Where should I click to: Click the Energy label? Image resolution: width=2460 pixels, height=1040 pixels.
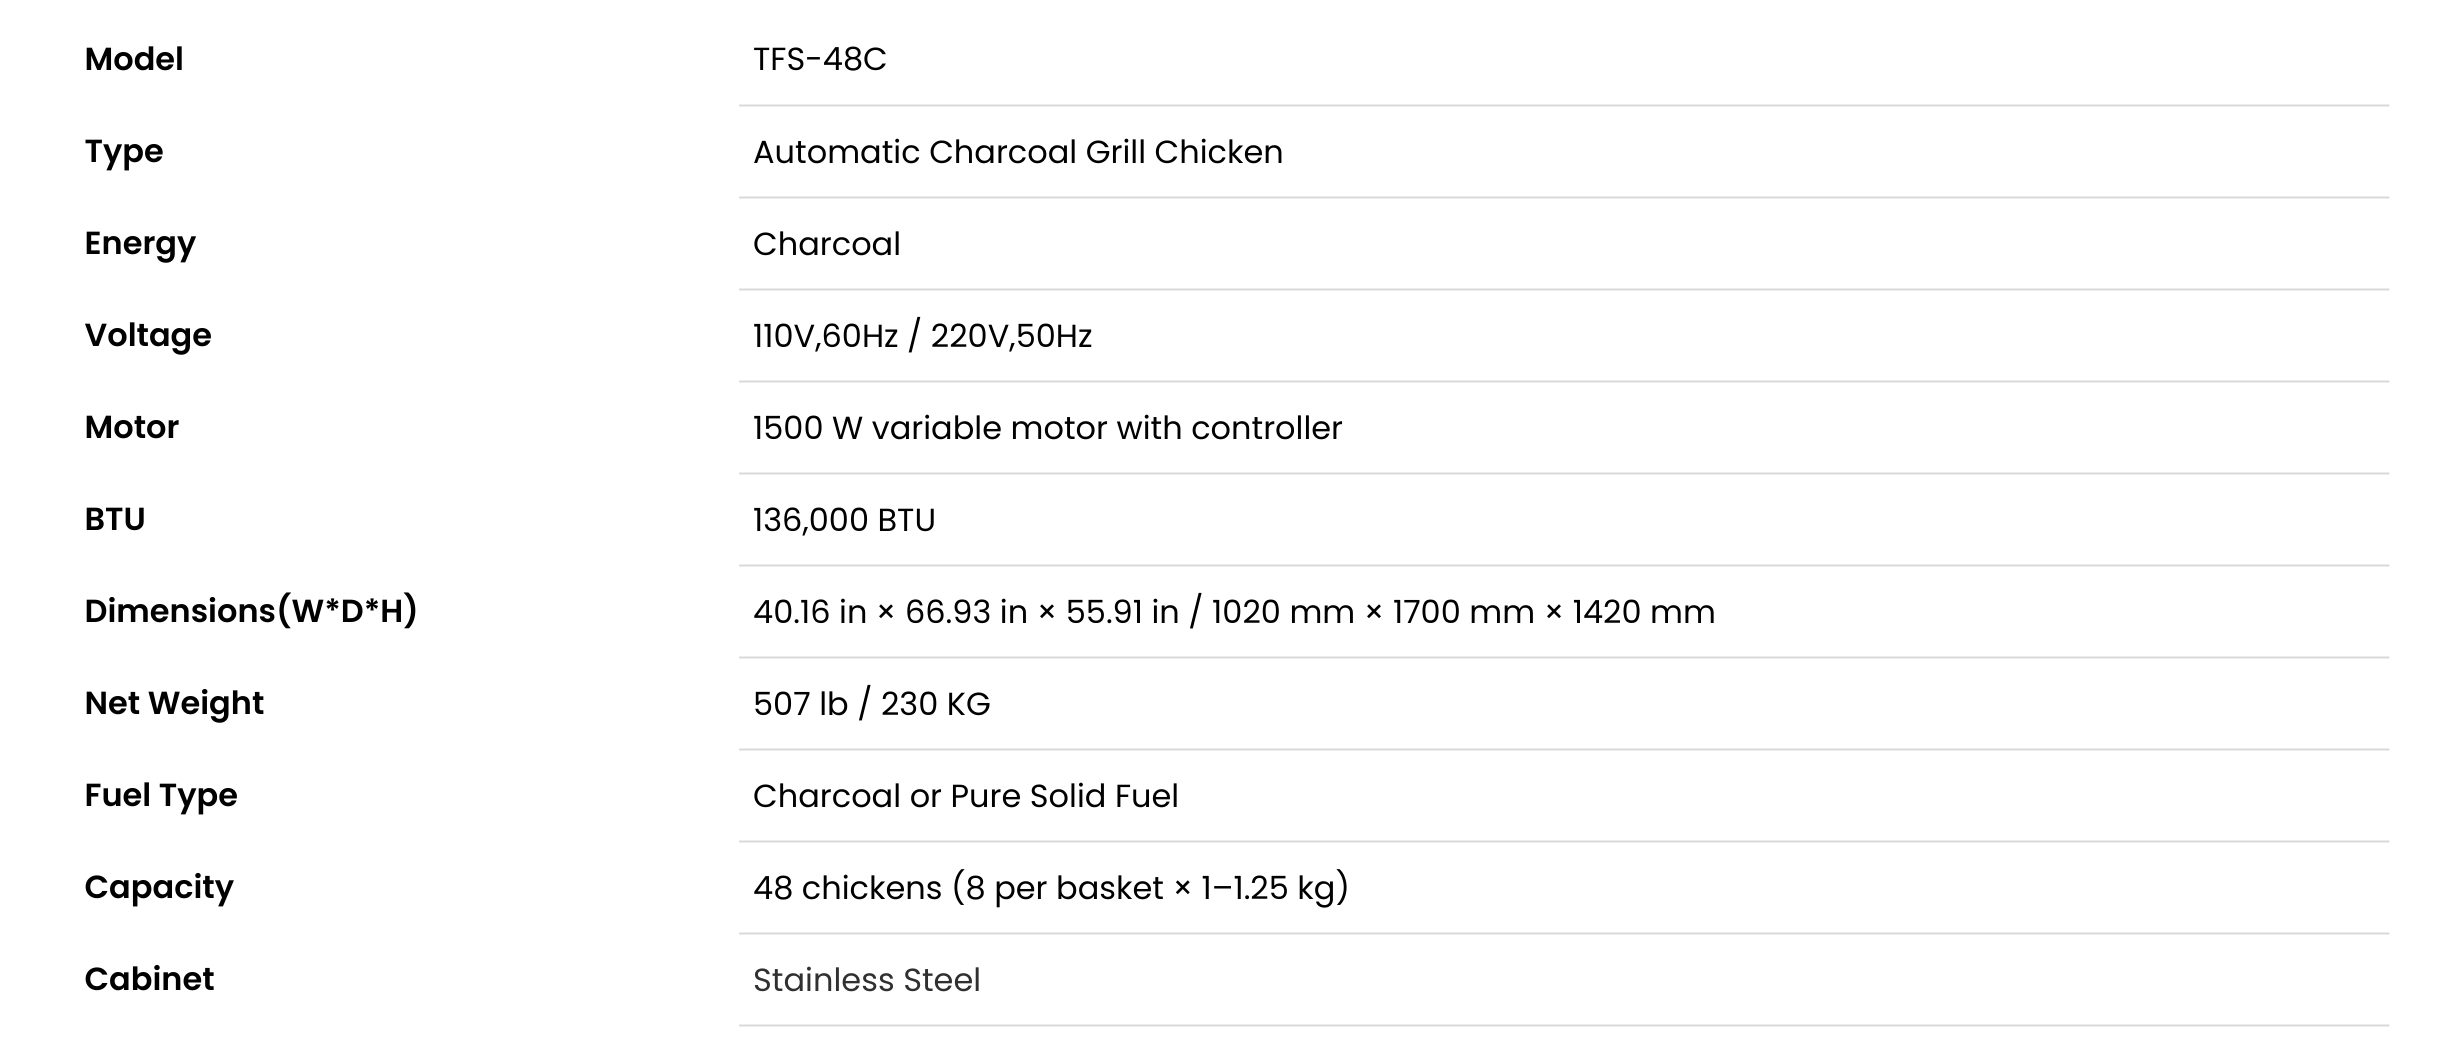pyautogui.click(x=140, y=244)
